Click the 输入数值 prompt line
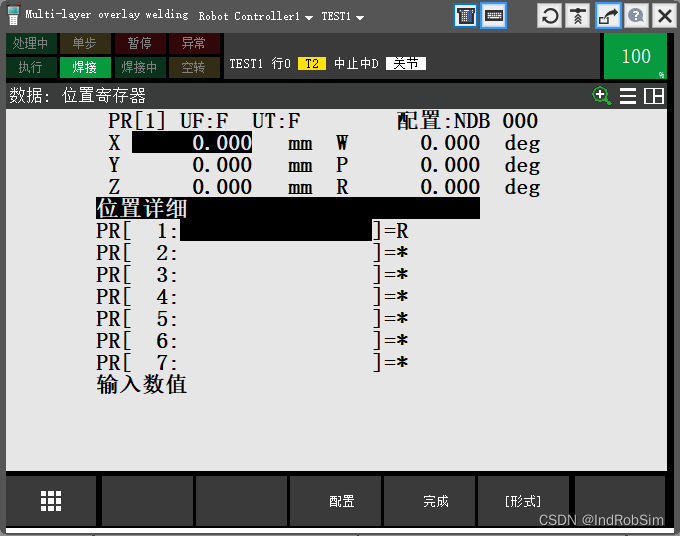This screenshot has width=680, height=536. [142, 385]
